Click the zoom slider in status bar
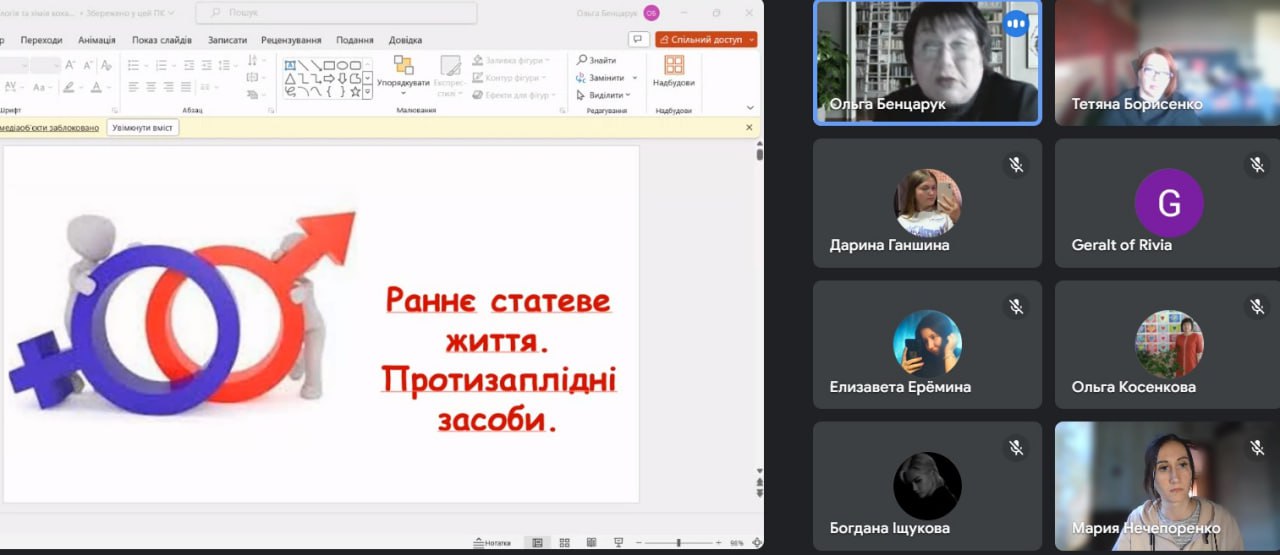This screenshot has height=555, width=1280. point(678,543)
